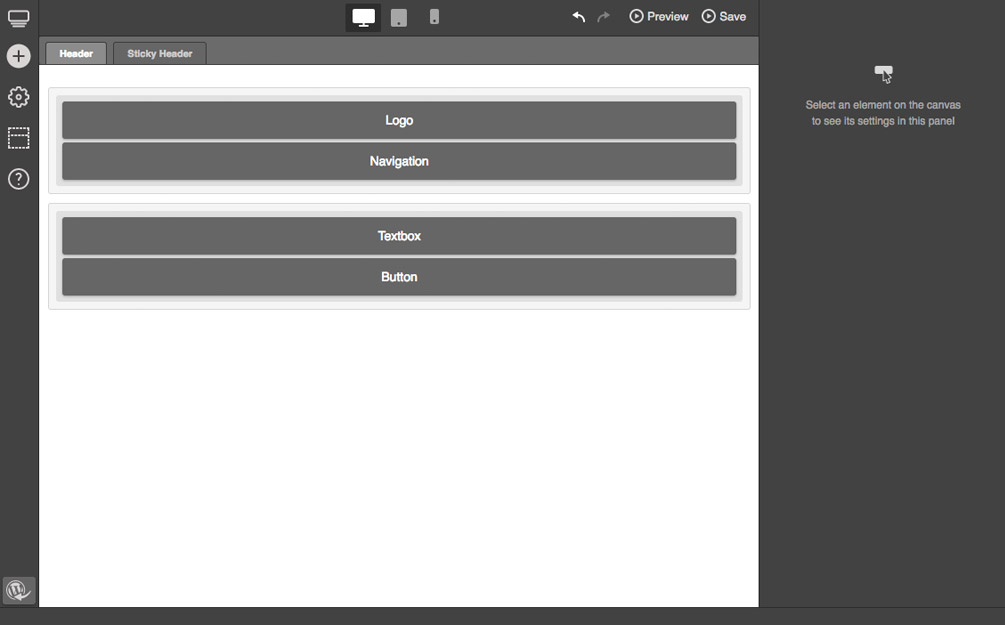Click the WordPress icon at sidebar bottom

[x=19, y=590]
